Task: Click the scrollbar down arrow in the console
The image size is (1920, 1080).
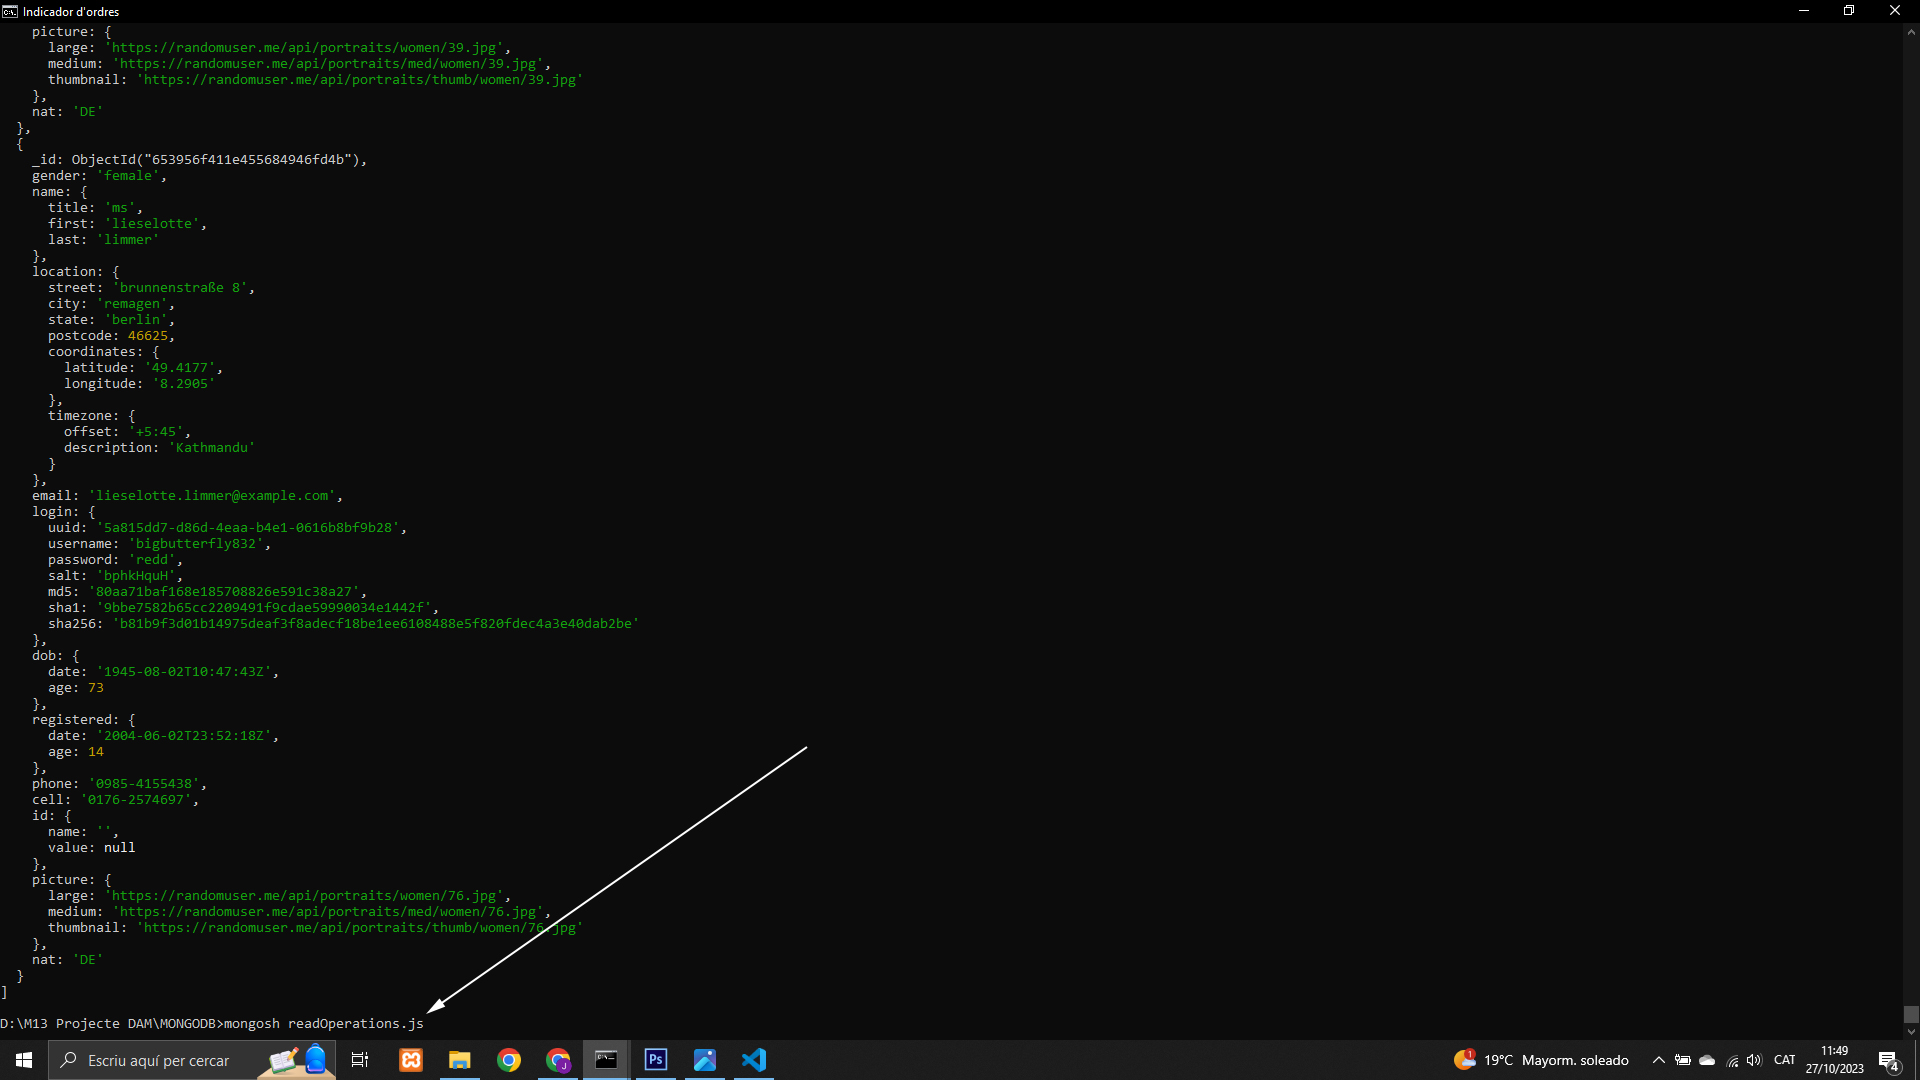Action: coord(1911,1032)
